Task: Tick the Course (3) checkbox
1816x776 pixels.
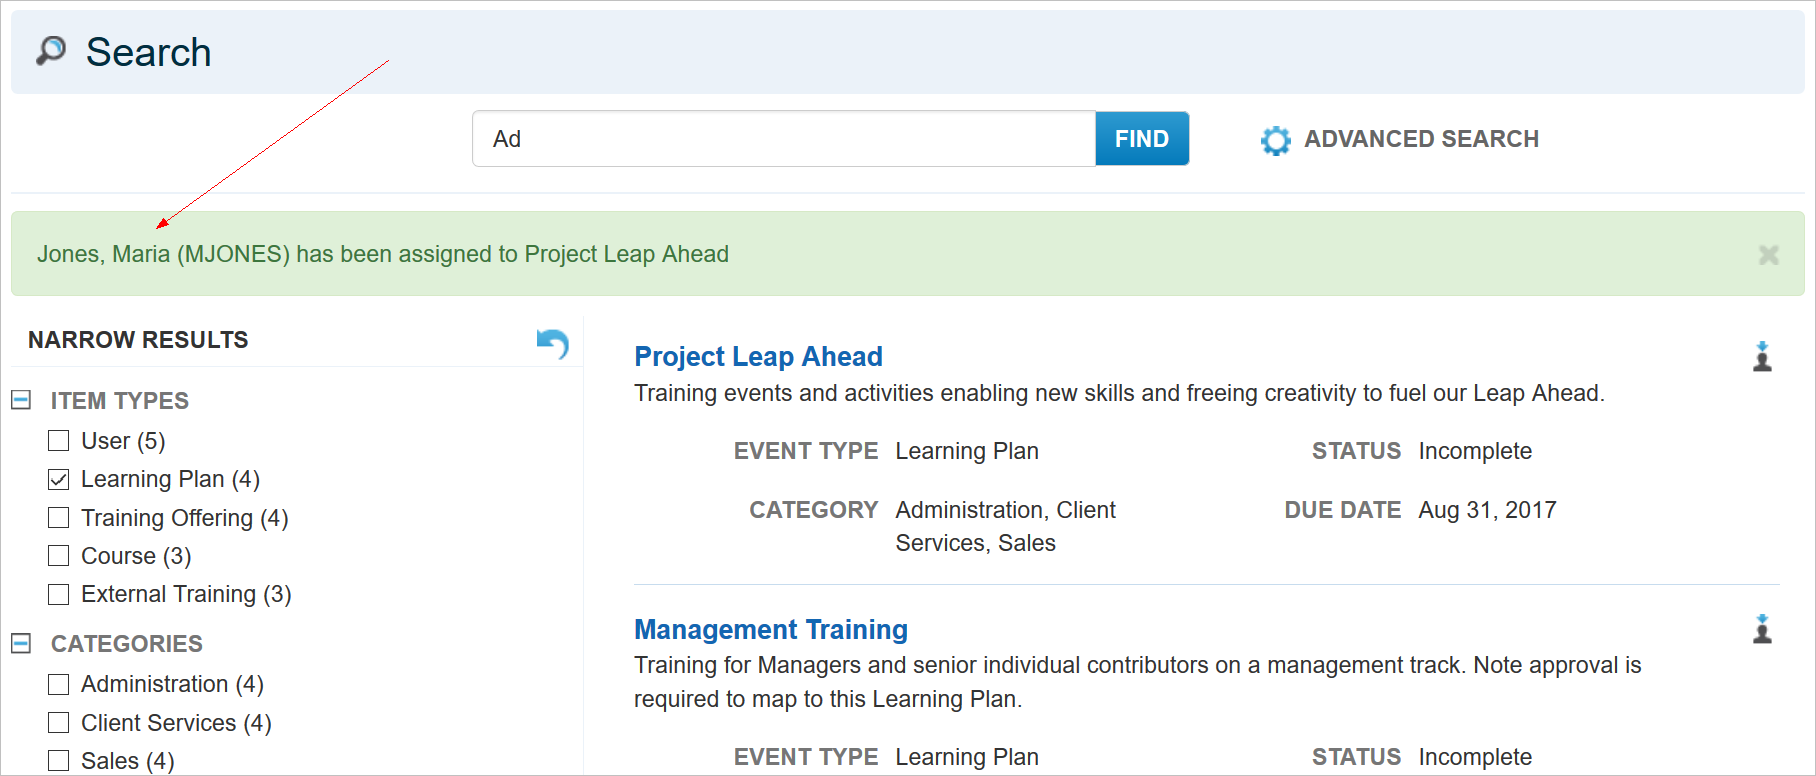Action: click(59, 556)
